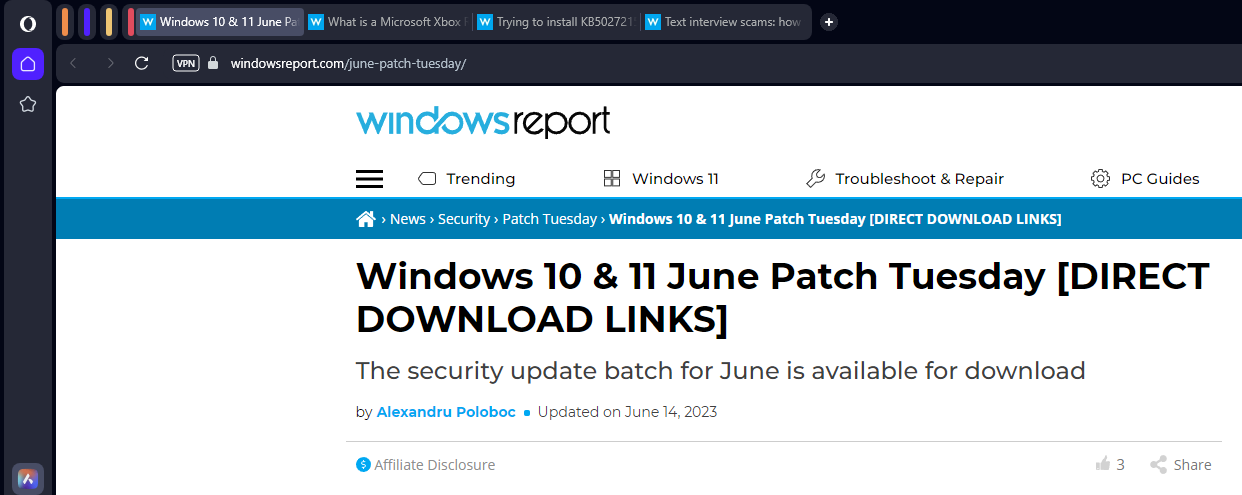Open the Trending menu item
The width and height of the screenshot is (1242, 495).
[x=466, y=179]
